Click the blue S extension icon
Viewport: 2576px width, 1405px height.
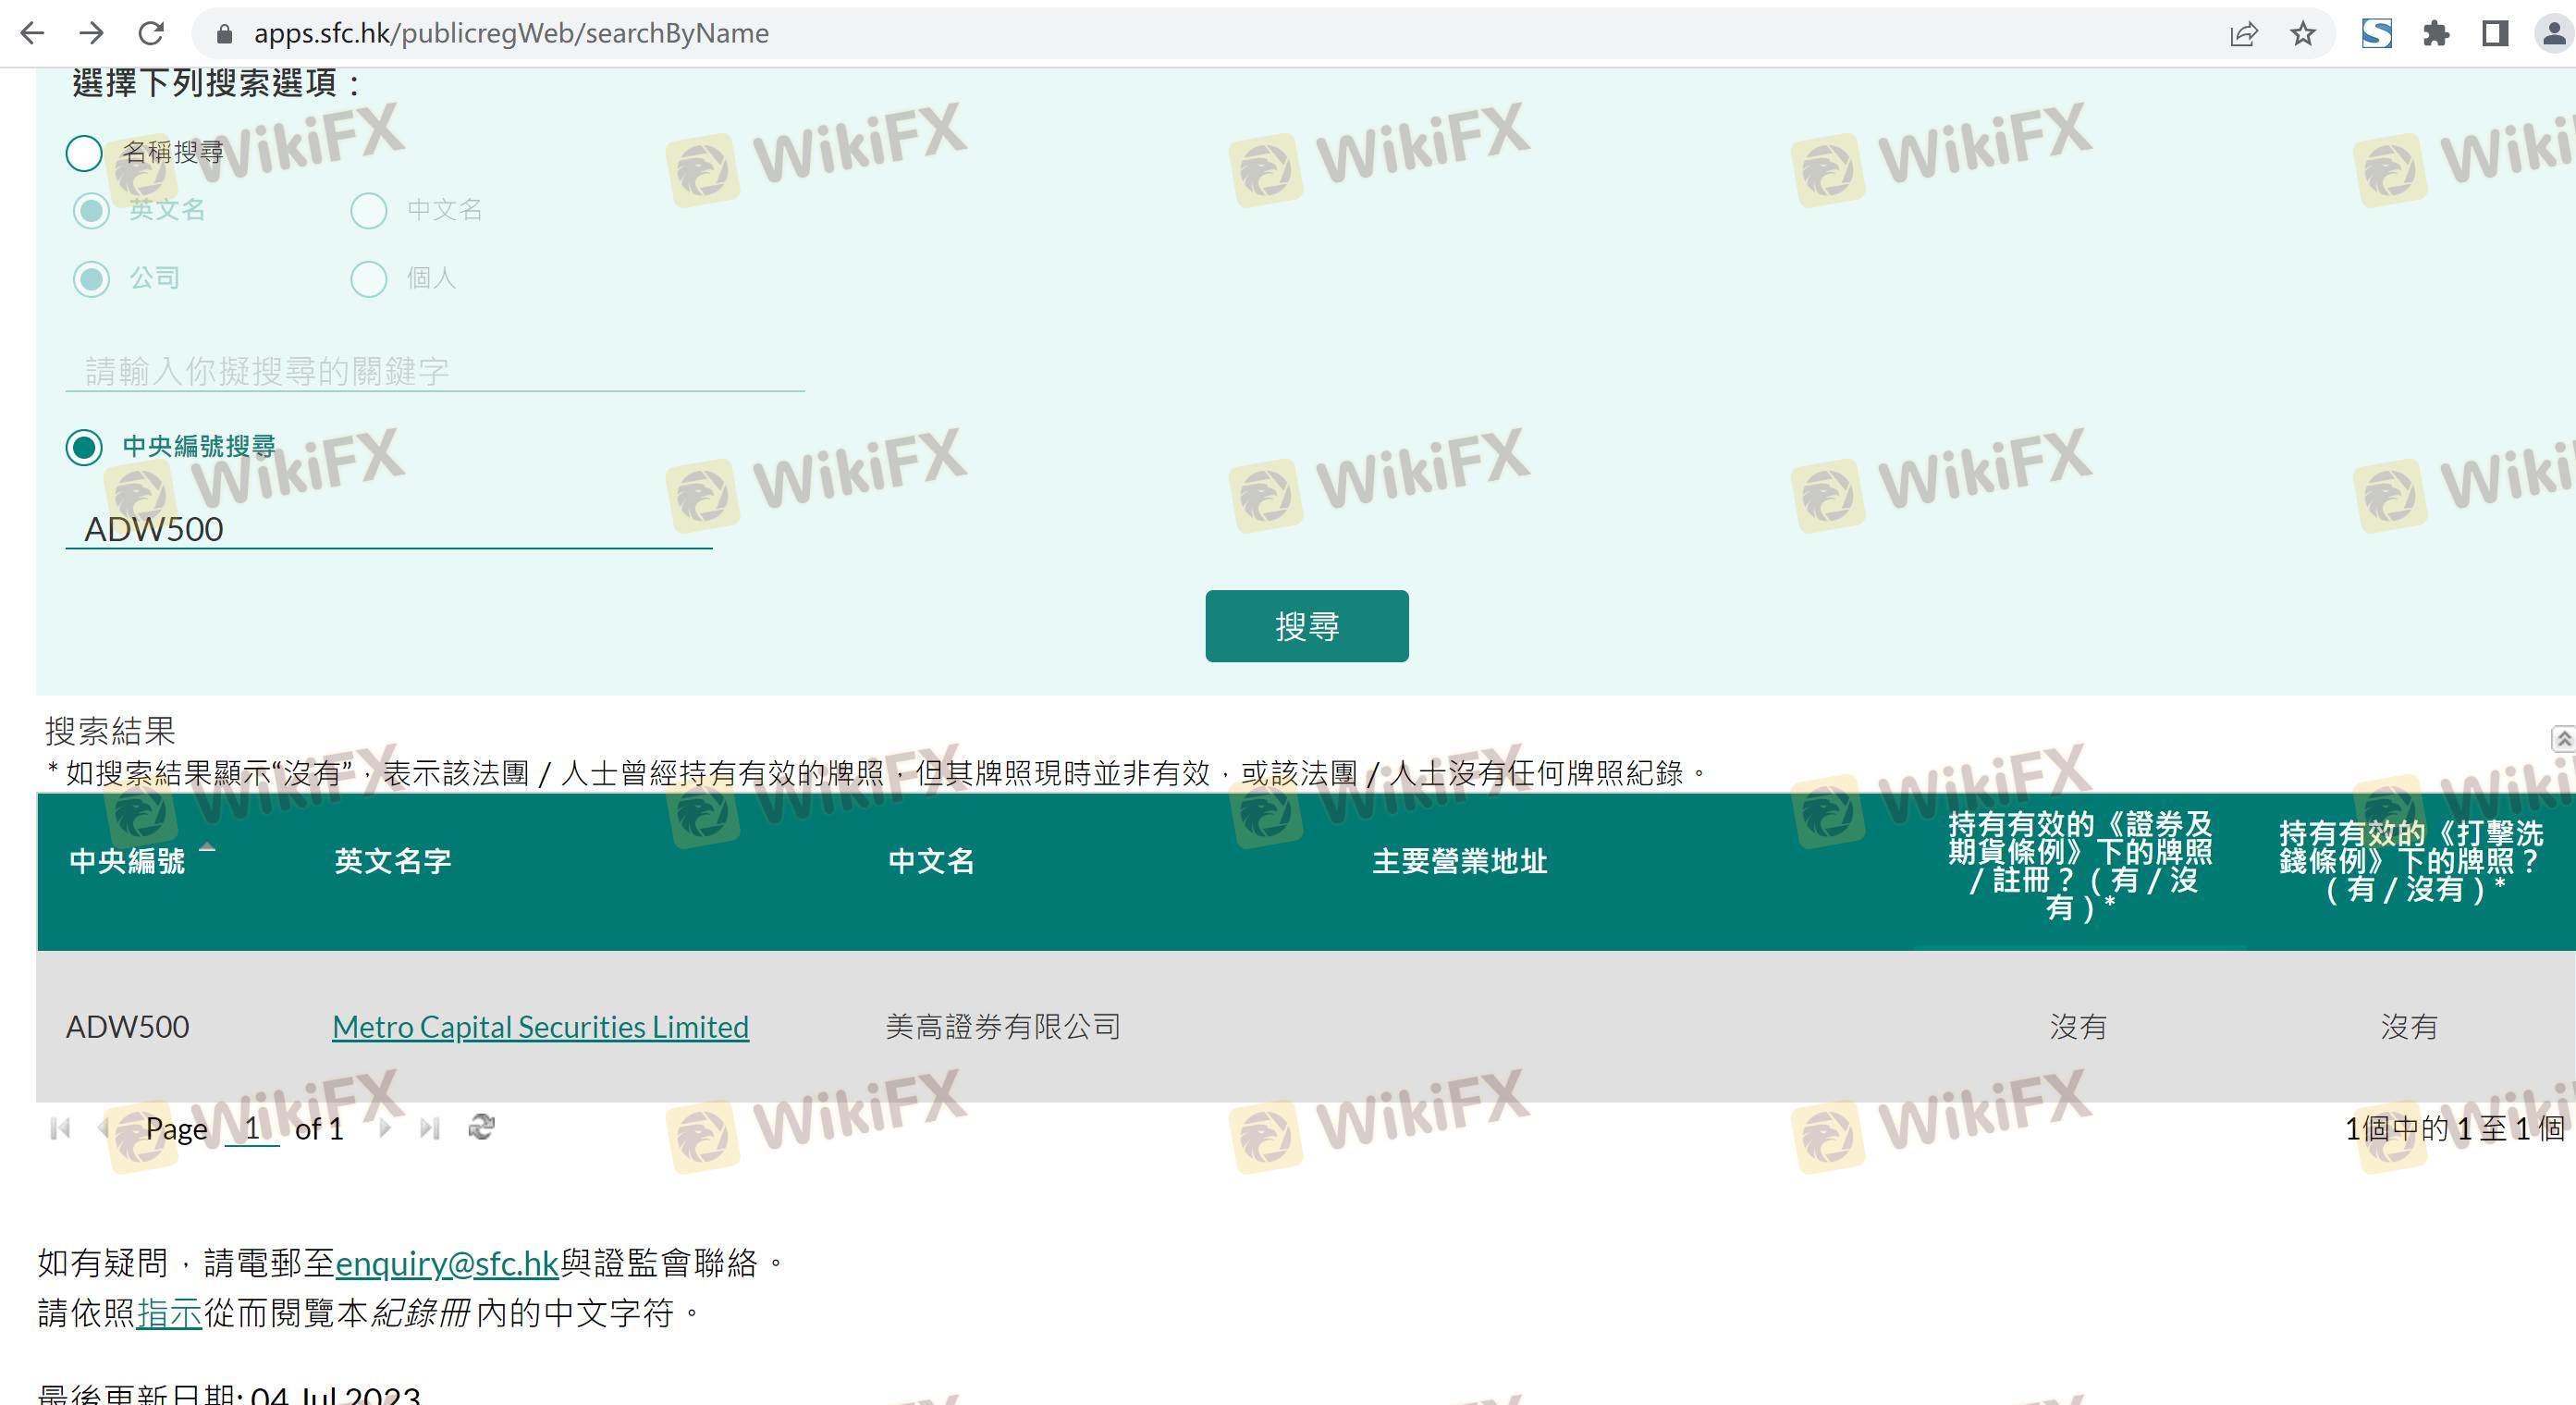click(x=2377, y=34)
